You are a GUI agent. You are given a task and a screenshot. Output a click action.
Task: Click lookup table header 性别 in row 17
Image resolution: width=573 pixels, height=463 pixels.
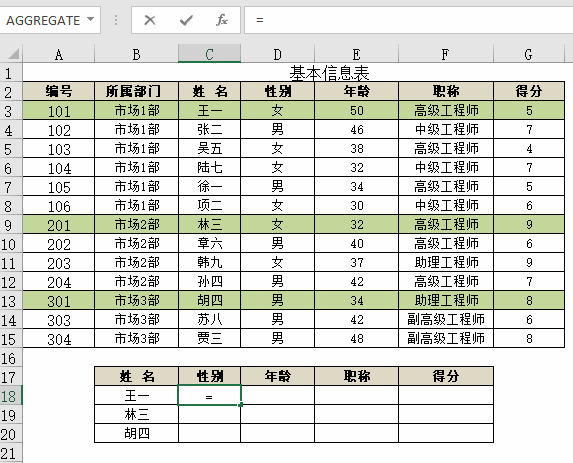tap(209, 376)
